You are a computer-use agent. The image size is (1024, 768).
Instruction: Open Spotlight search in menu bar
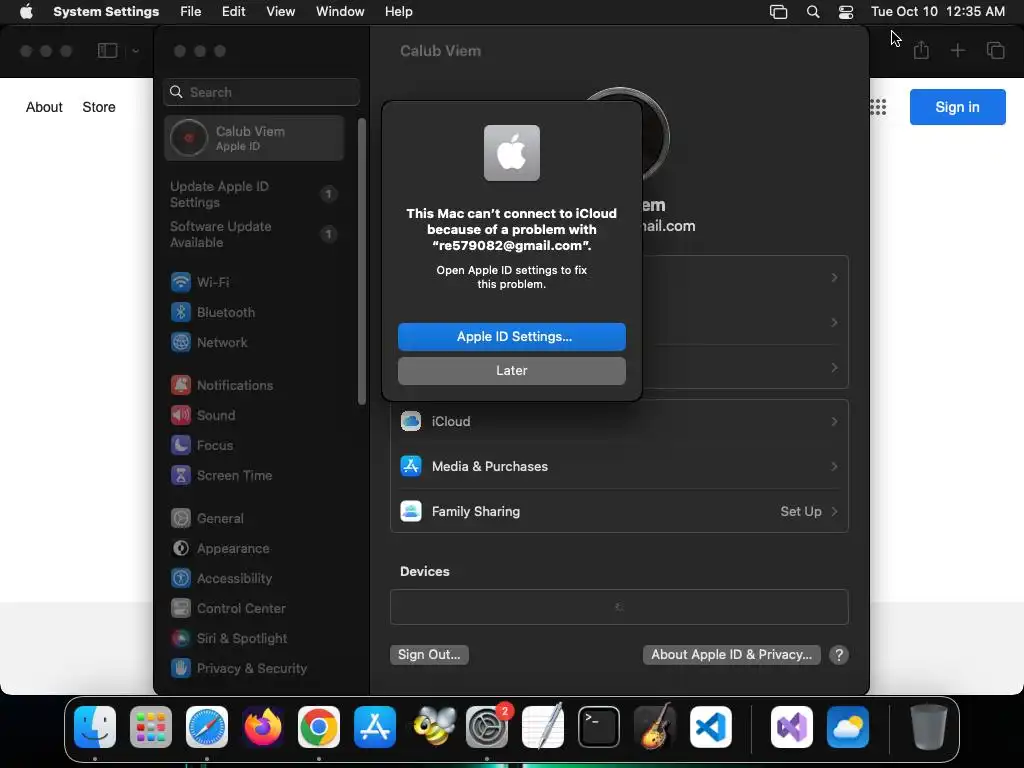coord(813,12)
